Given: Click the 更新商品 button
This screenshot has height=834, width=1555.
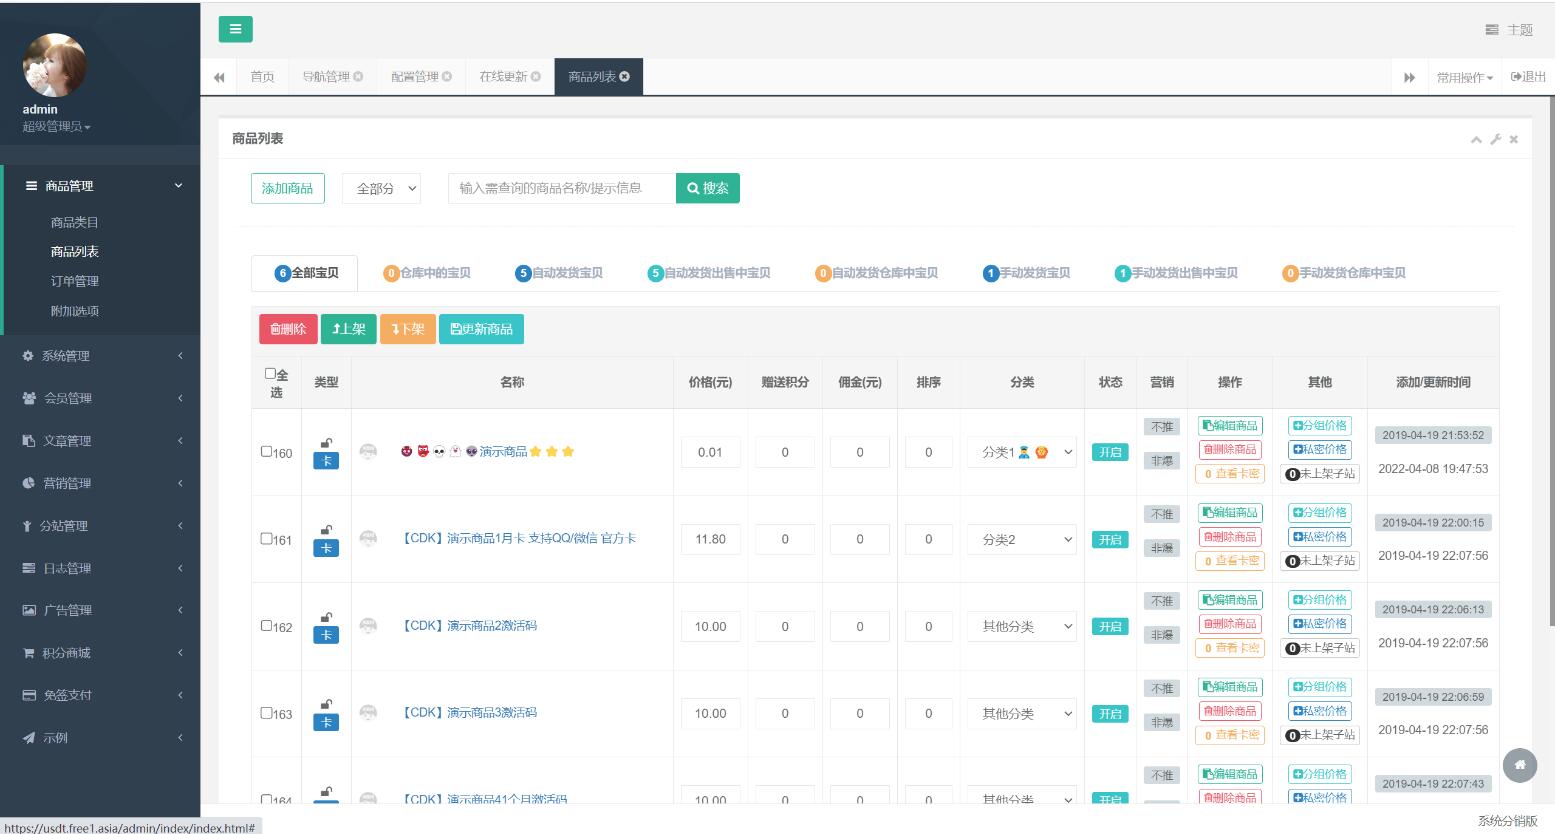Looking at the screenshot, I should point(481,329).
